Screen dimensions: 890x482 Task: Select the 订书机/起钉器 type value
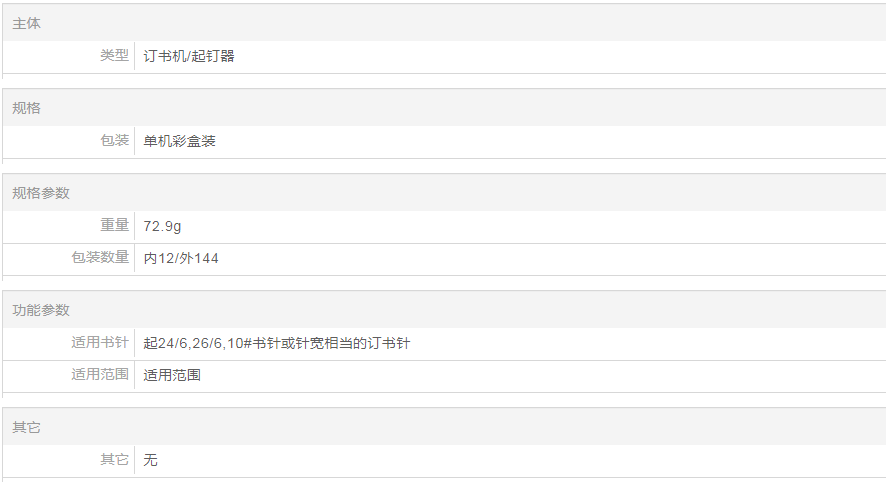tap(189, 57)
